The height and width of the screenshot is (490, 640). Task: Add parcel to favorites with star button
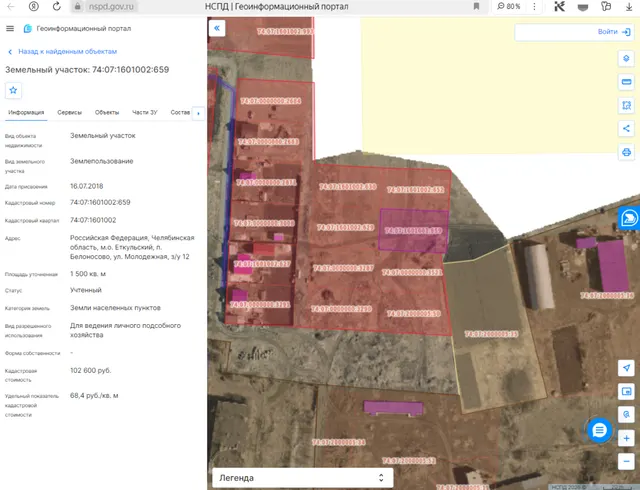13,90
